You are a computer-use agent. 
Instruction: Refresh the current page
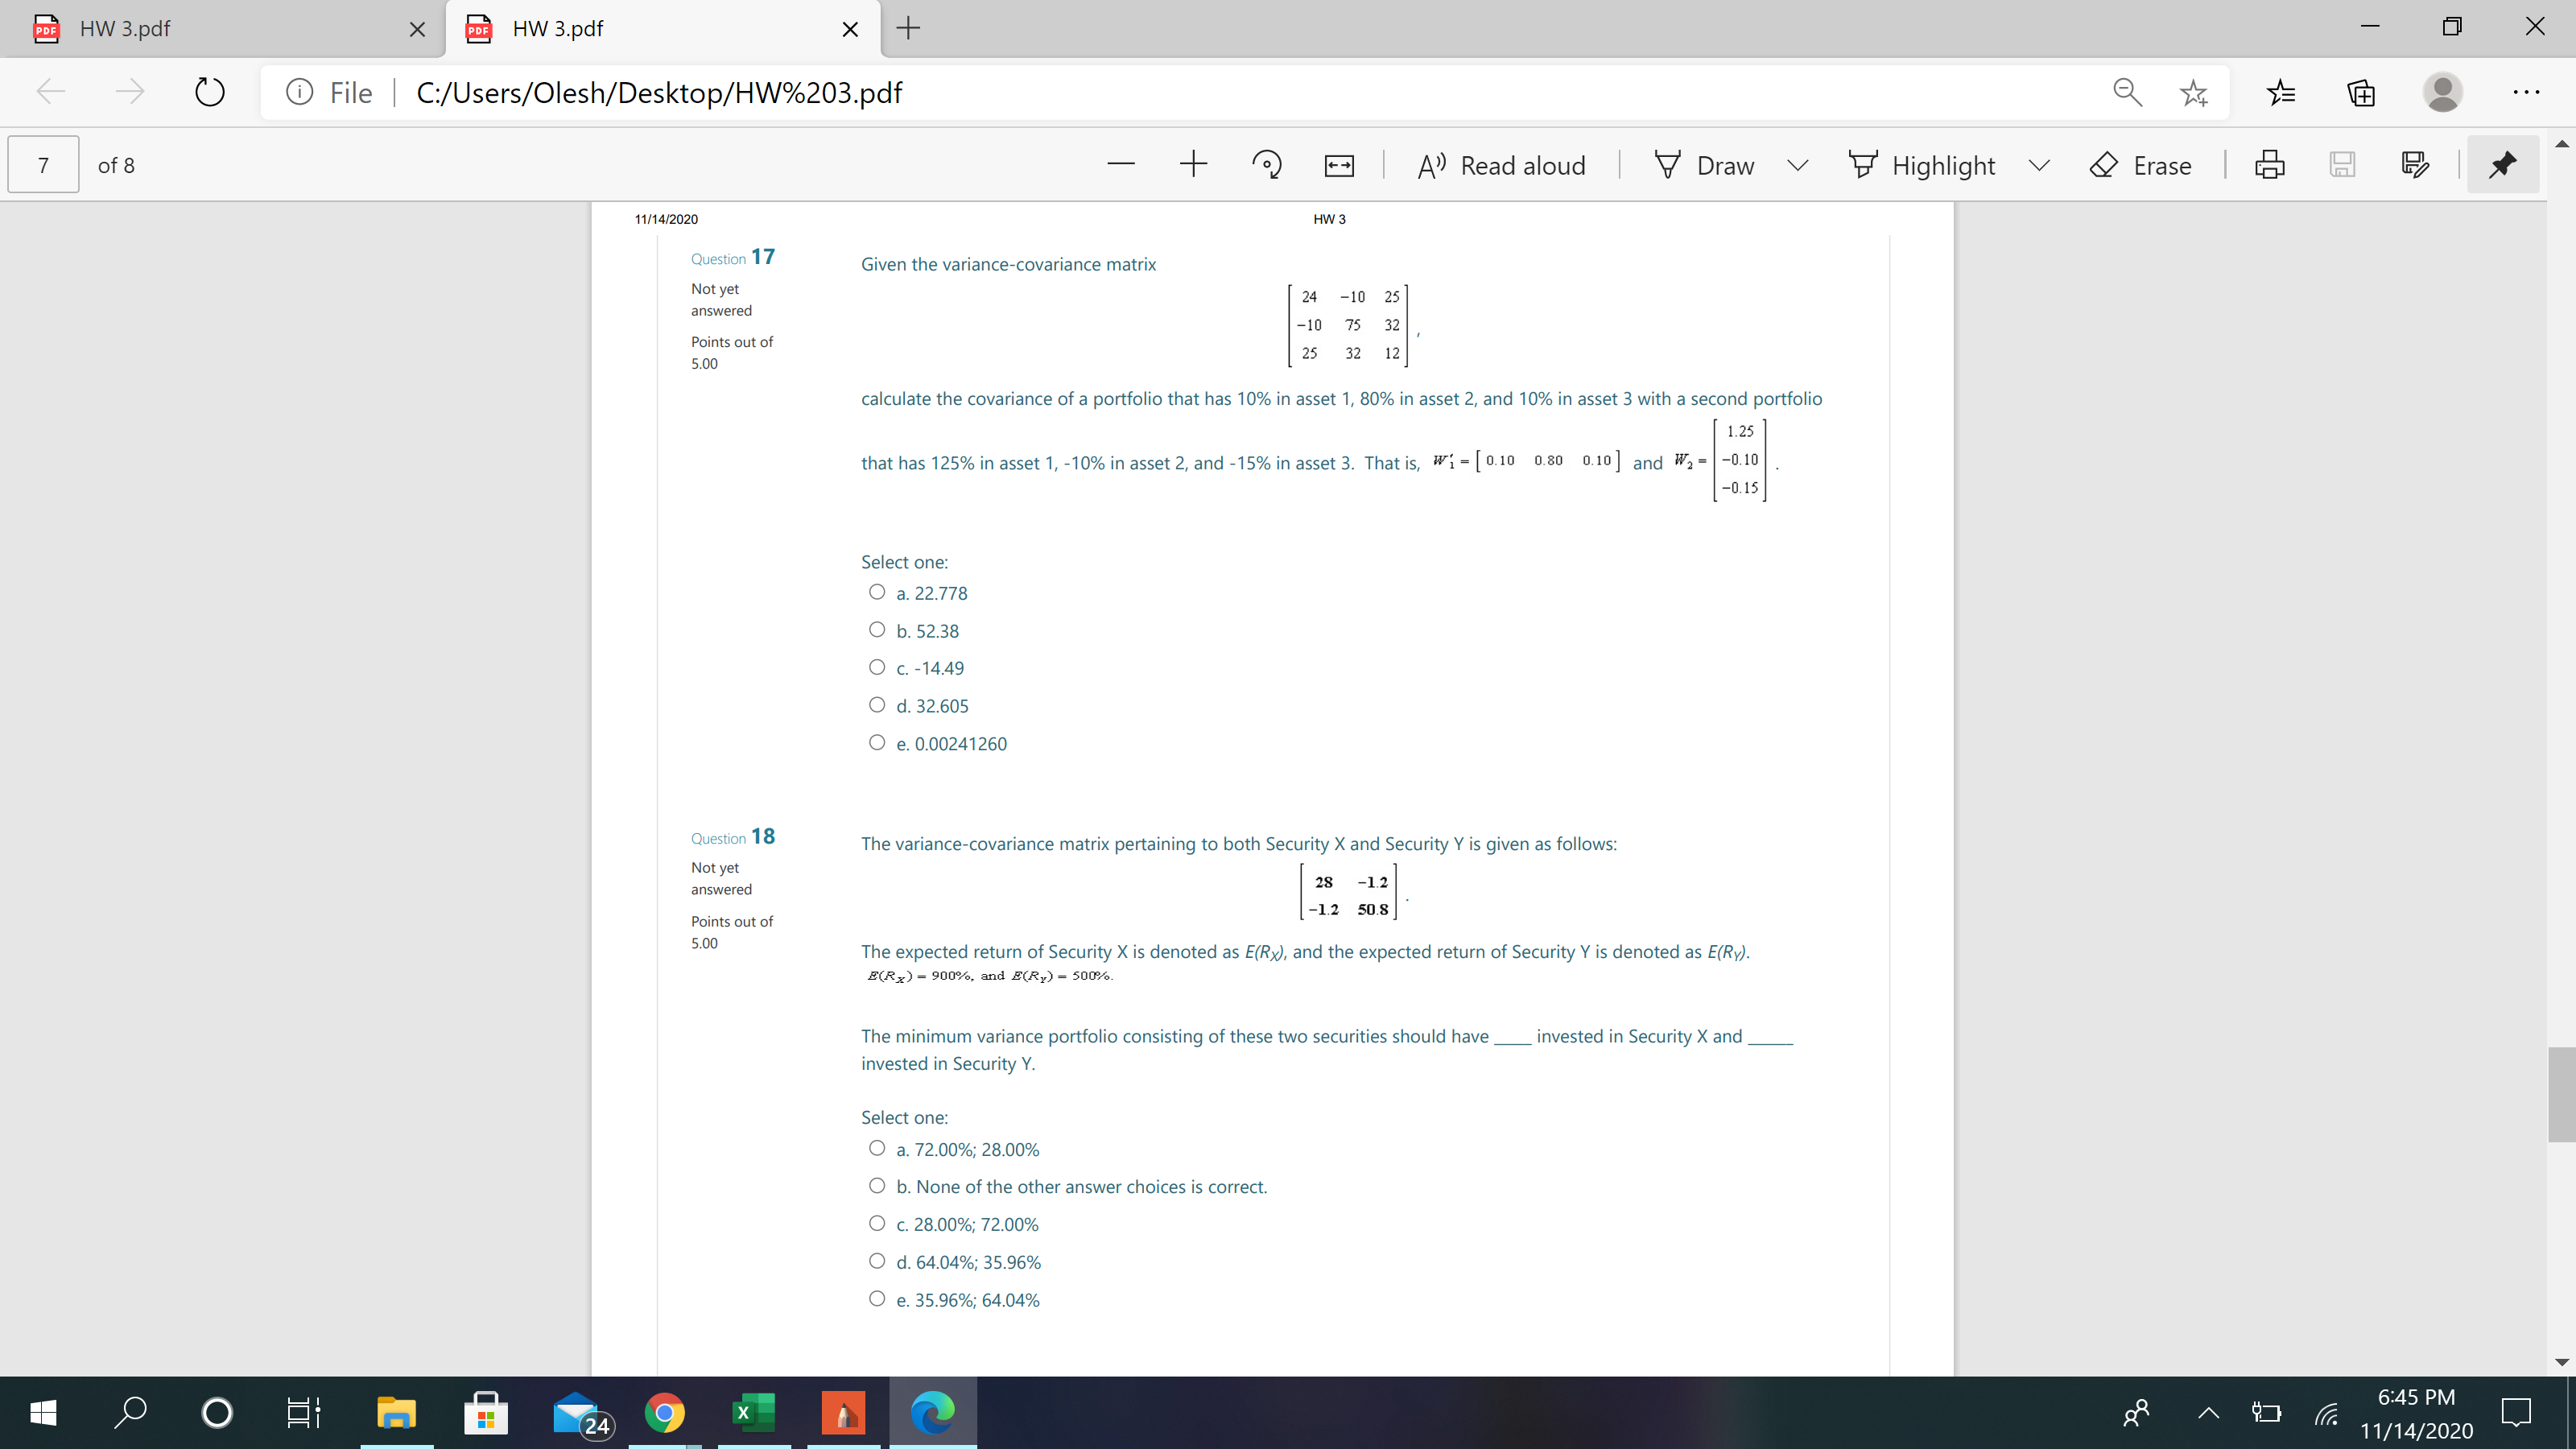click(209, 92)
